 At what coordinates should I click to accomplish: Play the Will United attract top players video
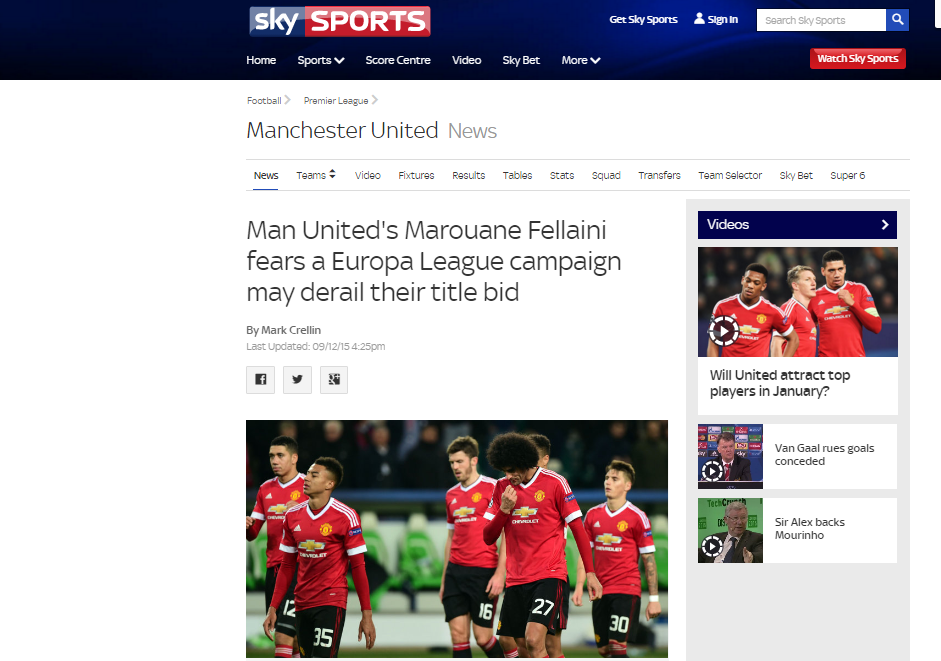[724, 331]
